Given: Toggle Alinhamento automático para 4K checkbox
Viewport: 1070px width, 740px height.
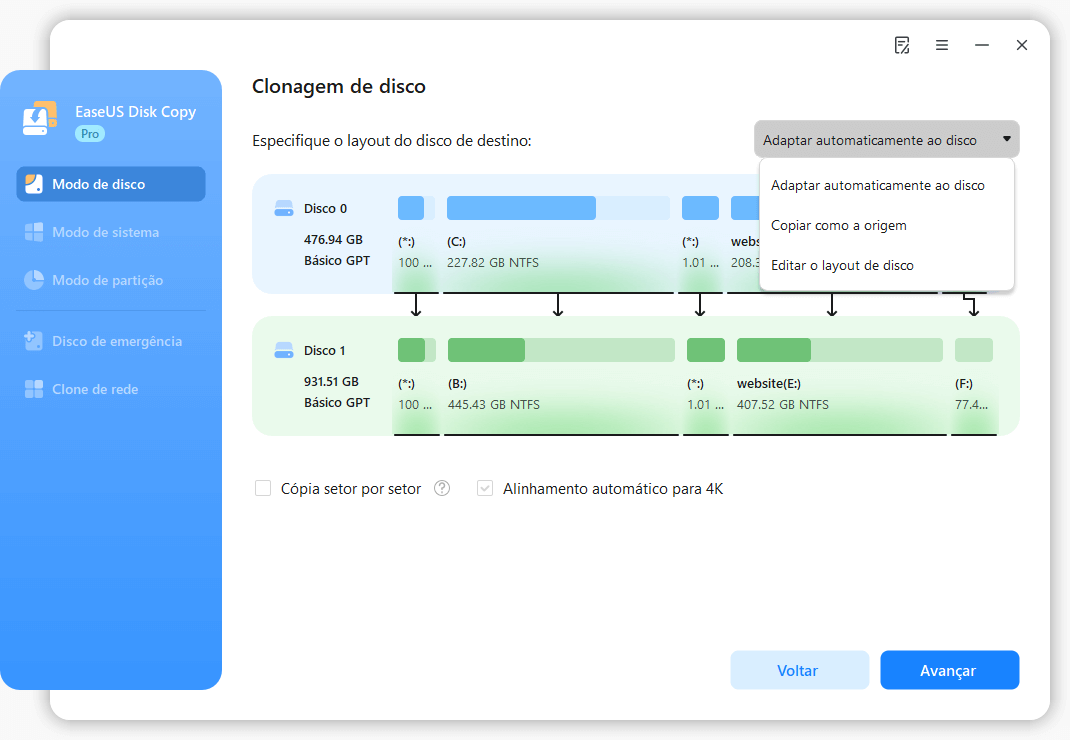Looking at the screenshot, I should (485, 489).
